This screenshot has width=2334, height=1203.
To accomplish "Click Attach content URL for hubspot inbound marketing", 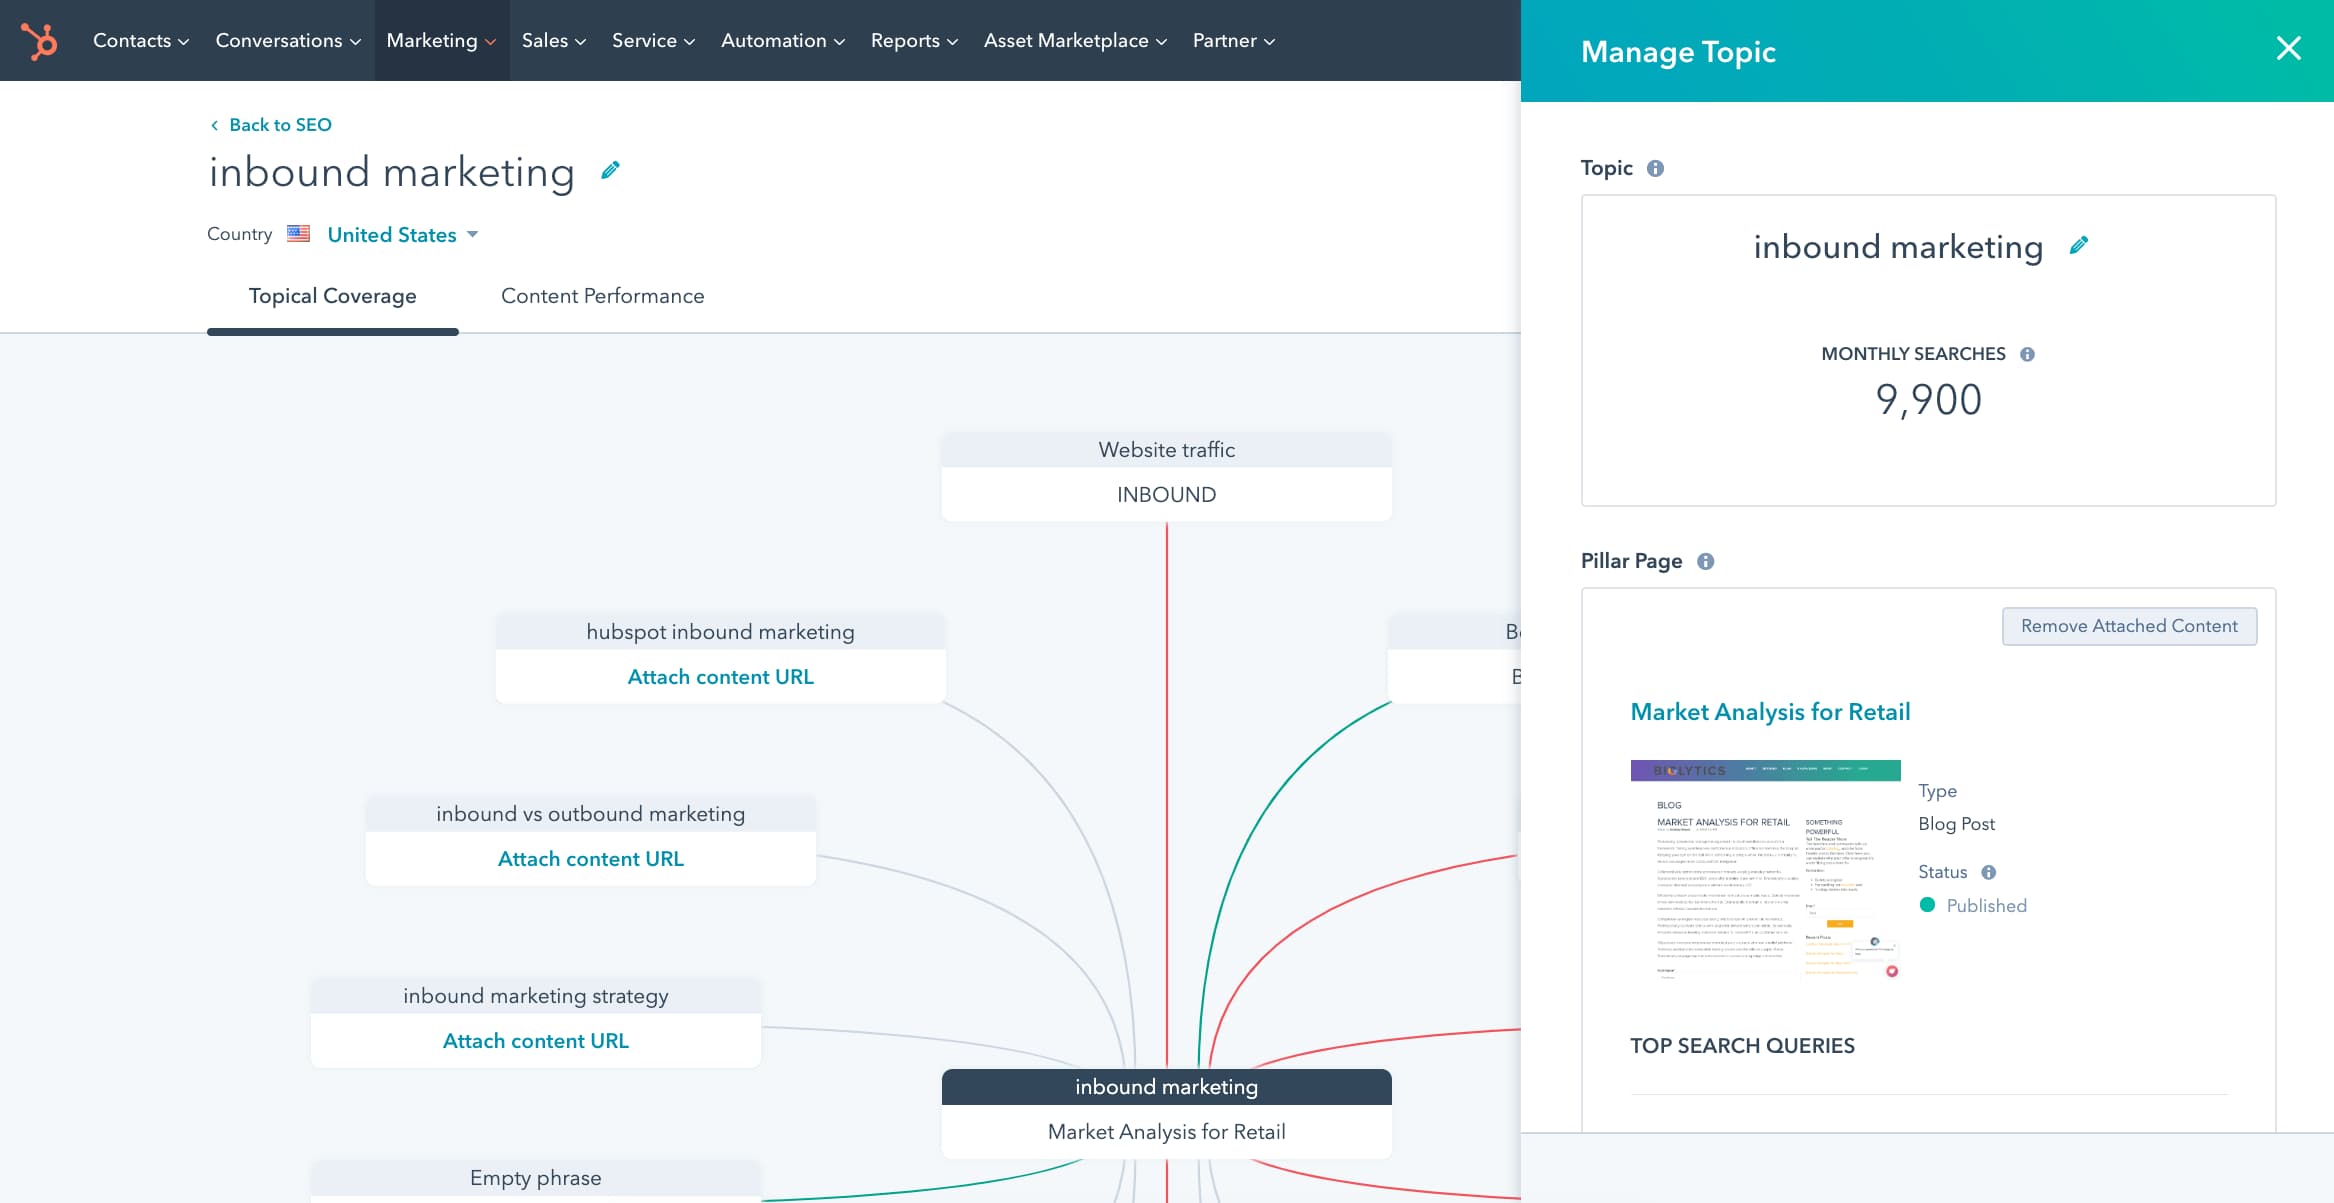I will [x=719, y=675].
